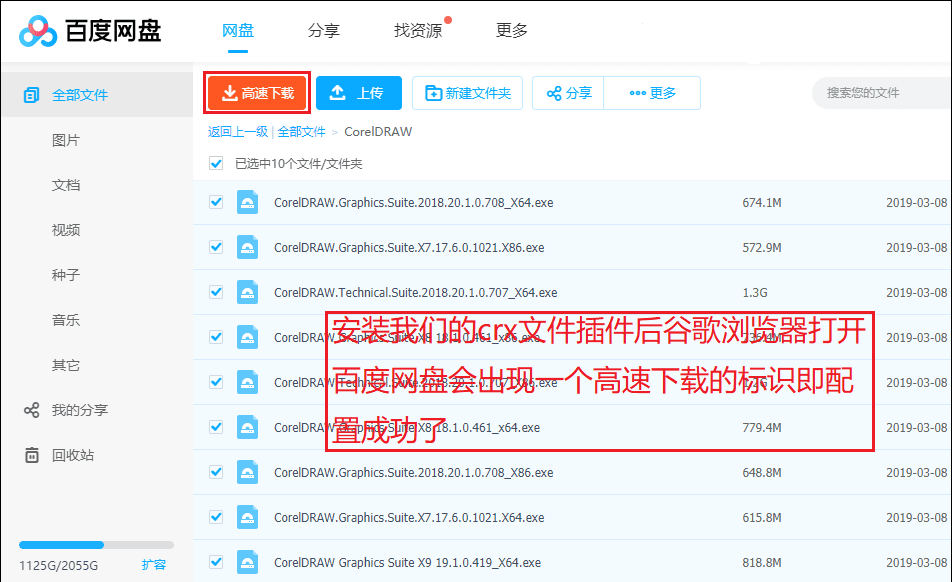Click the 674.1M size cell
The image size is (952, 582).
(x=762, y=203)
